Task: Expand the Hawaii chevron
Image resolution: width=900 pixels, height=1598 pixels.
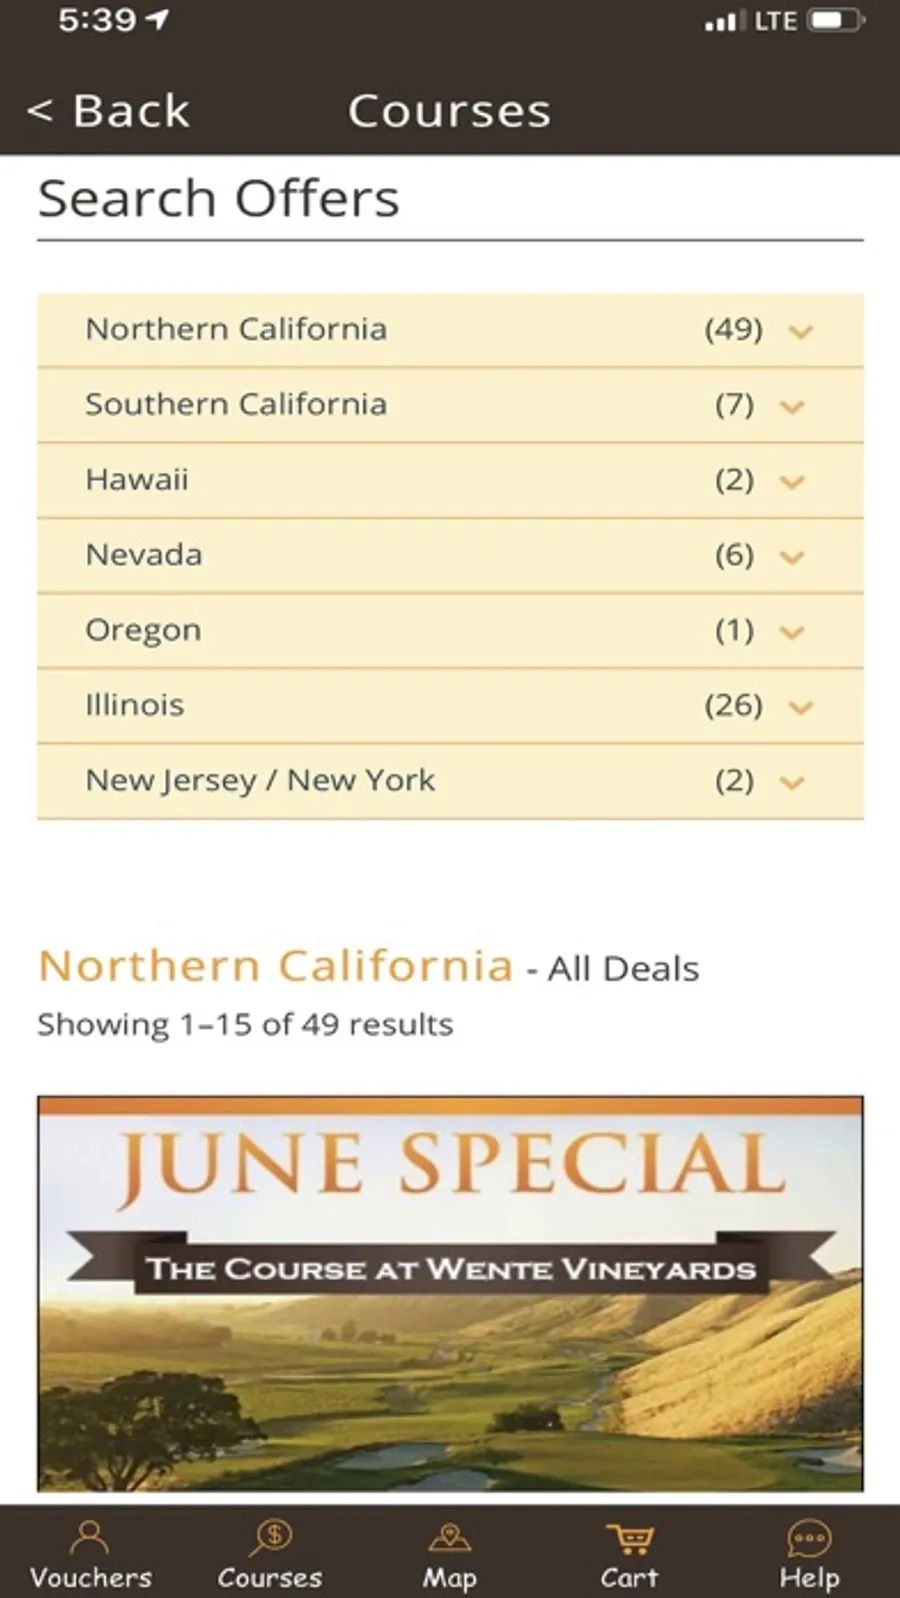Action: (792, 481)
